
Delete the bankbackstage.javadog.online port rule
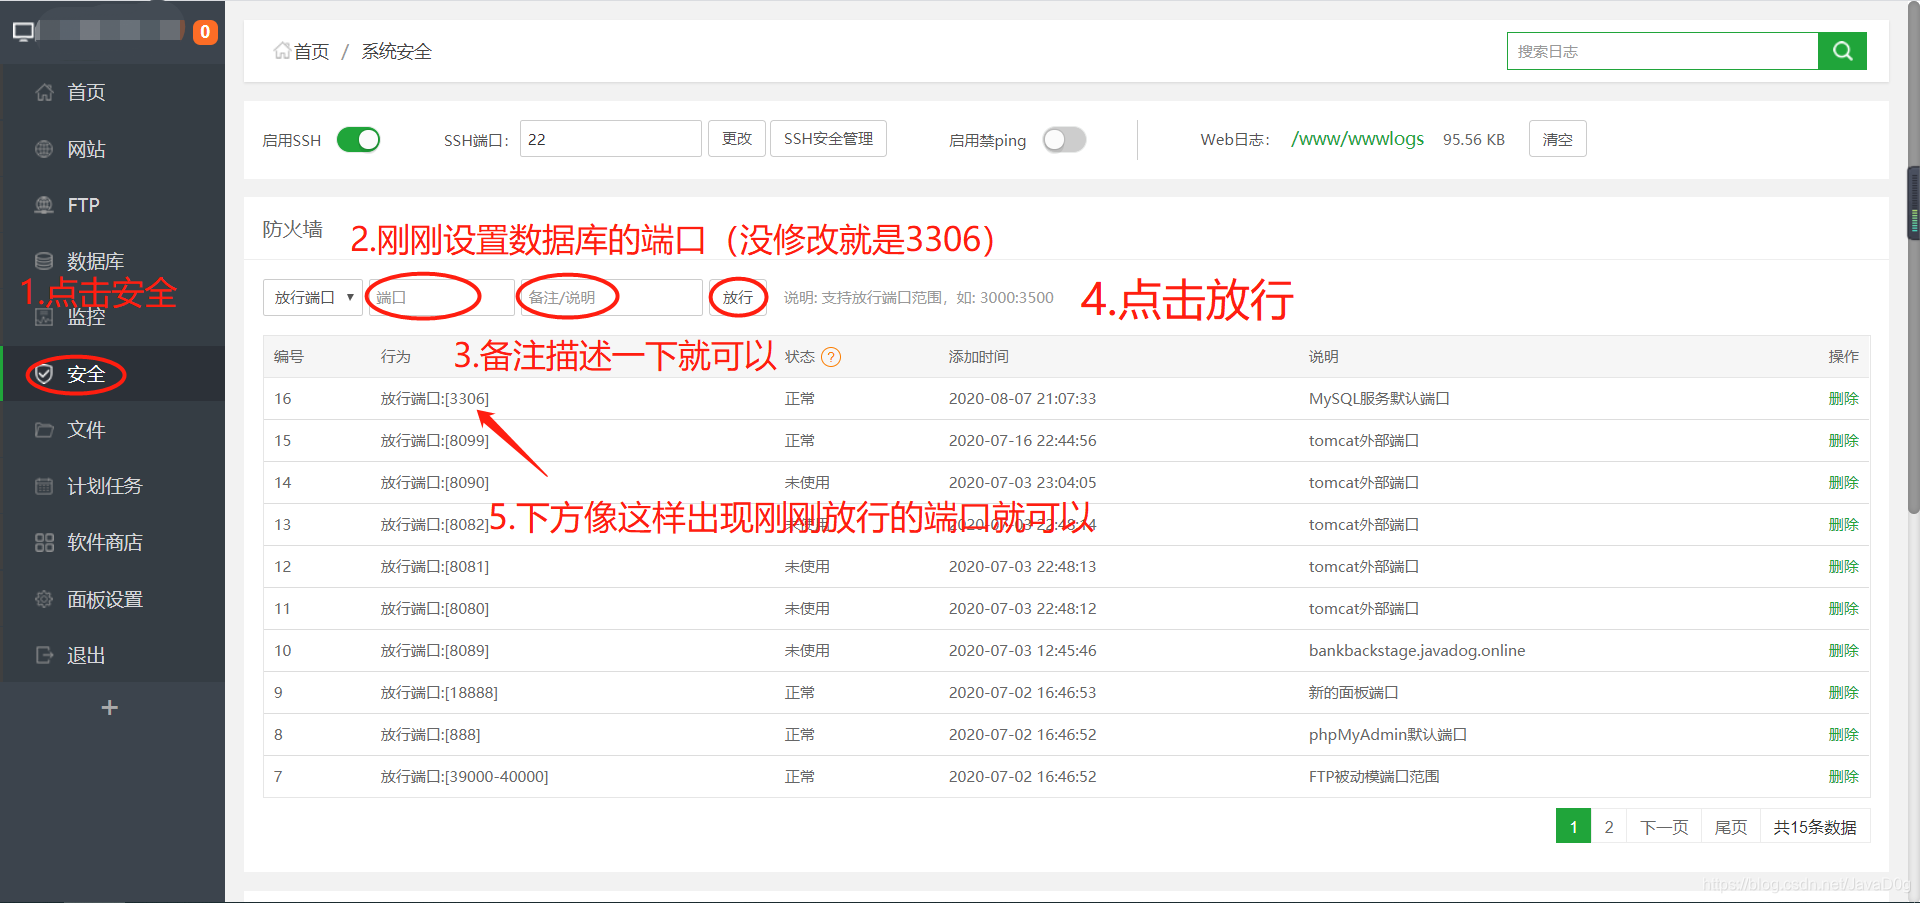pos(1843,651)
